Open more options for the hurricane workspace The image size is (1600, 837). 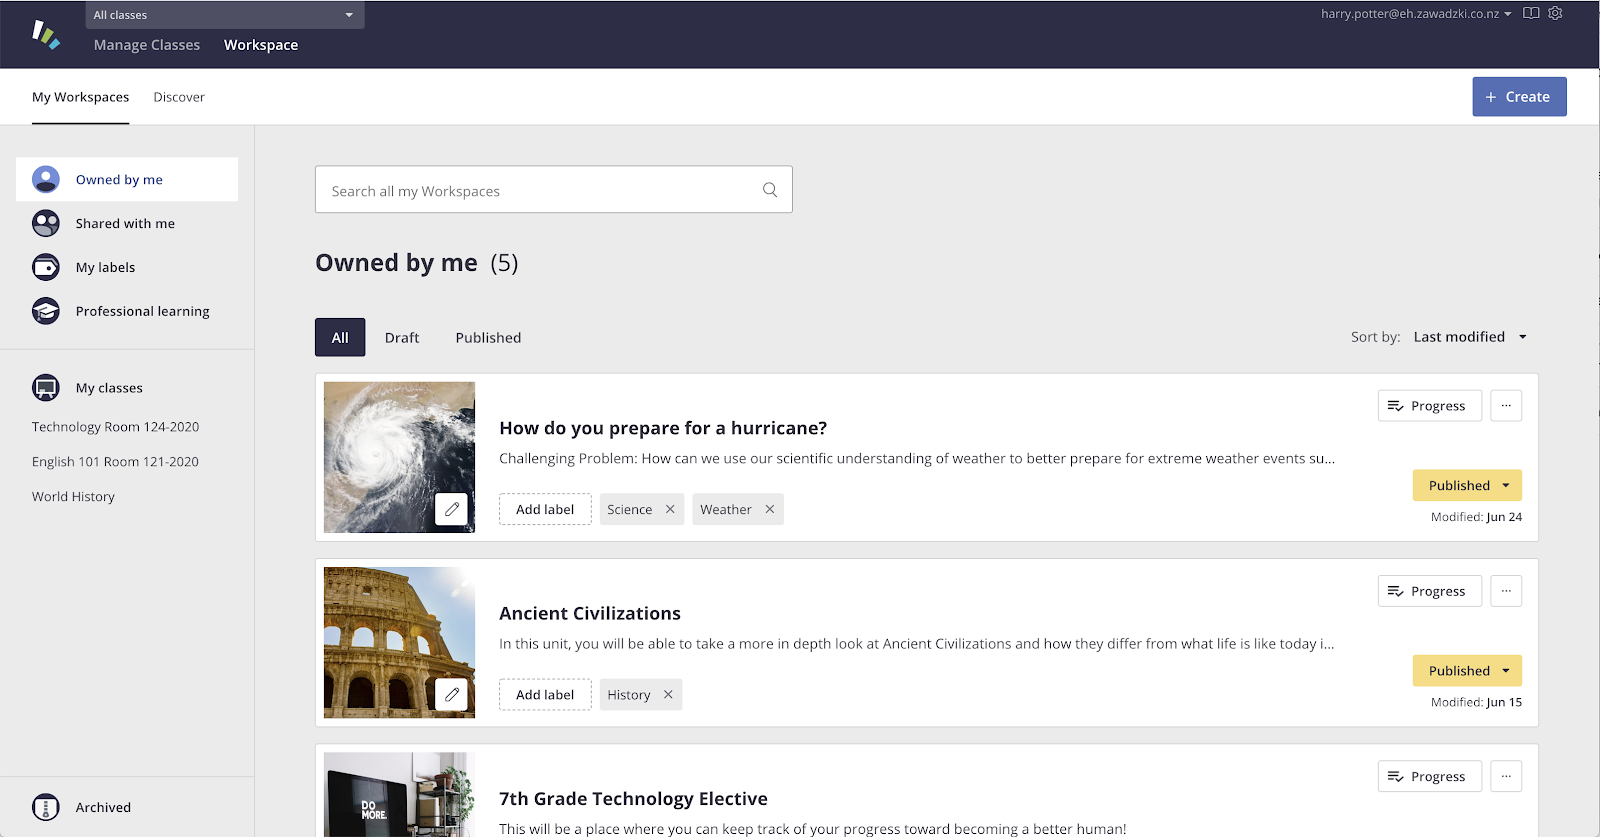point(1506,405)
